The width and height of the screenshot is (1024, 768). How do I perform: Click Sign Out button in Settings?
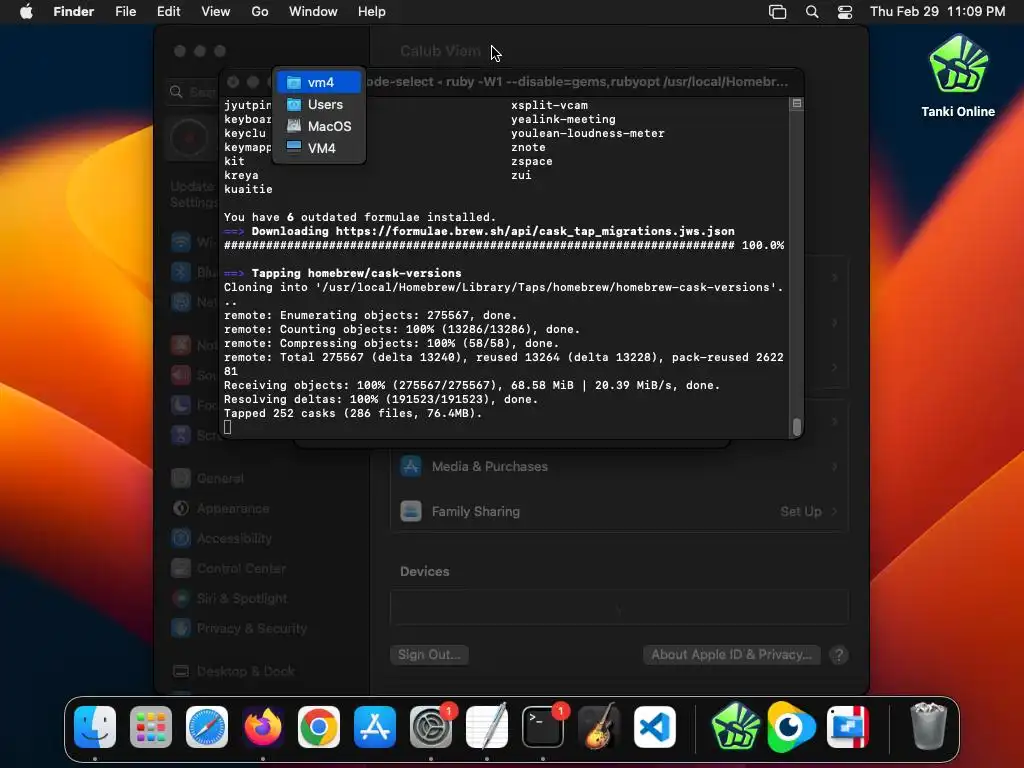coord(429,654)
